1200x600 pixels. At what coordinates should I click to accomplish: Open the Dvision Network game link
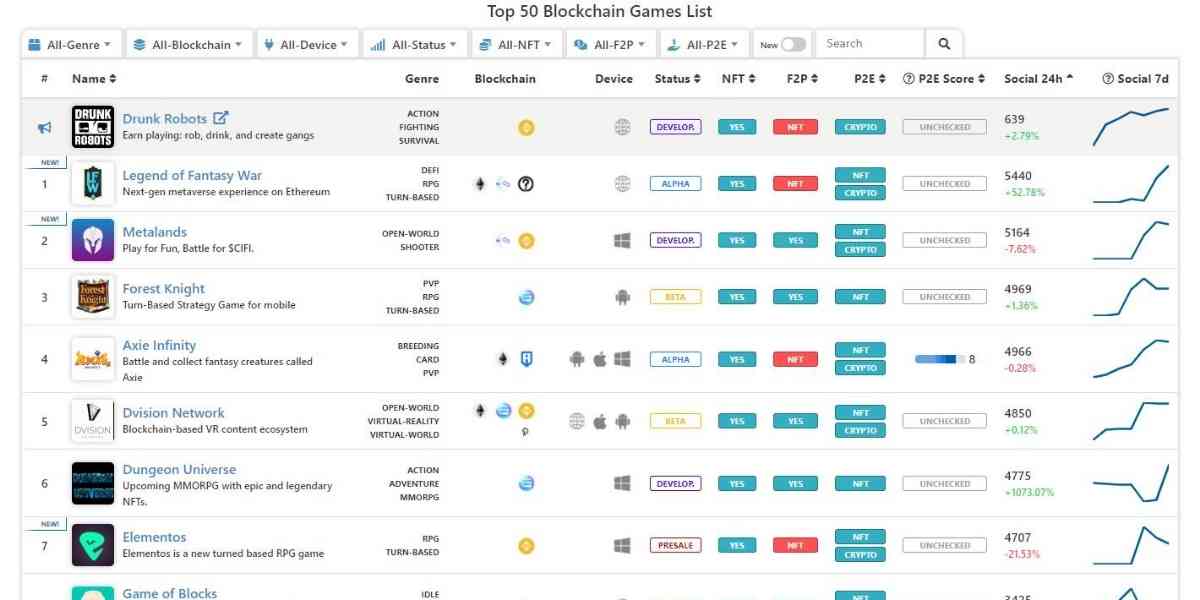click(x=174, y=413)
